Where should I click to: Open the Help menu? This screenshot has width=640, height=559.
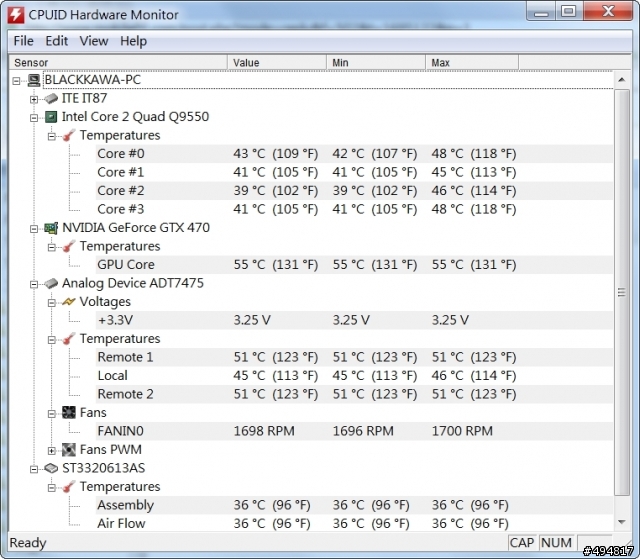coord(133,41)
